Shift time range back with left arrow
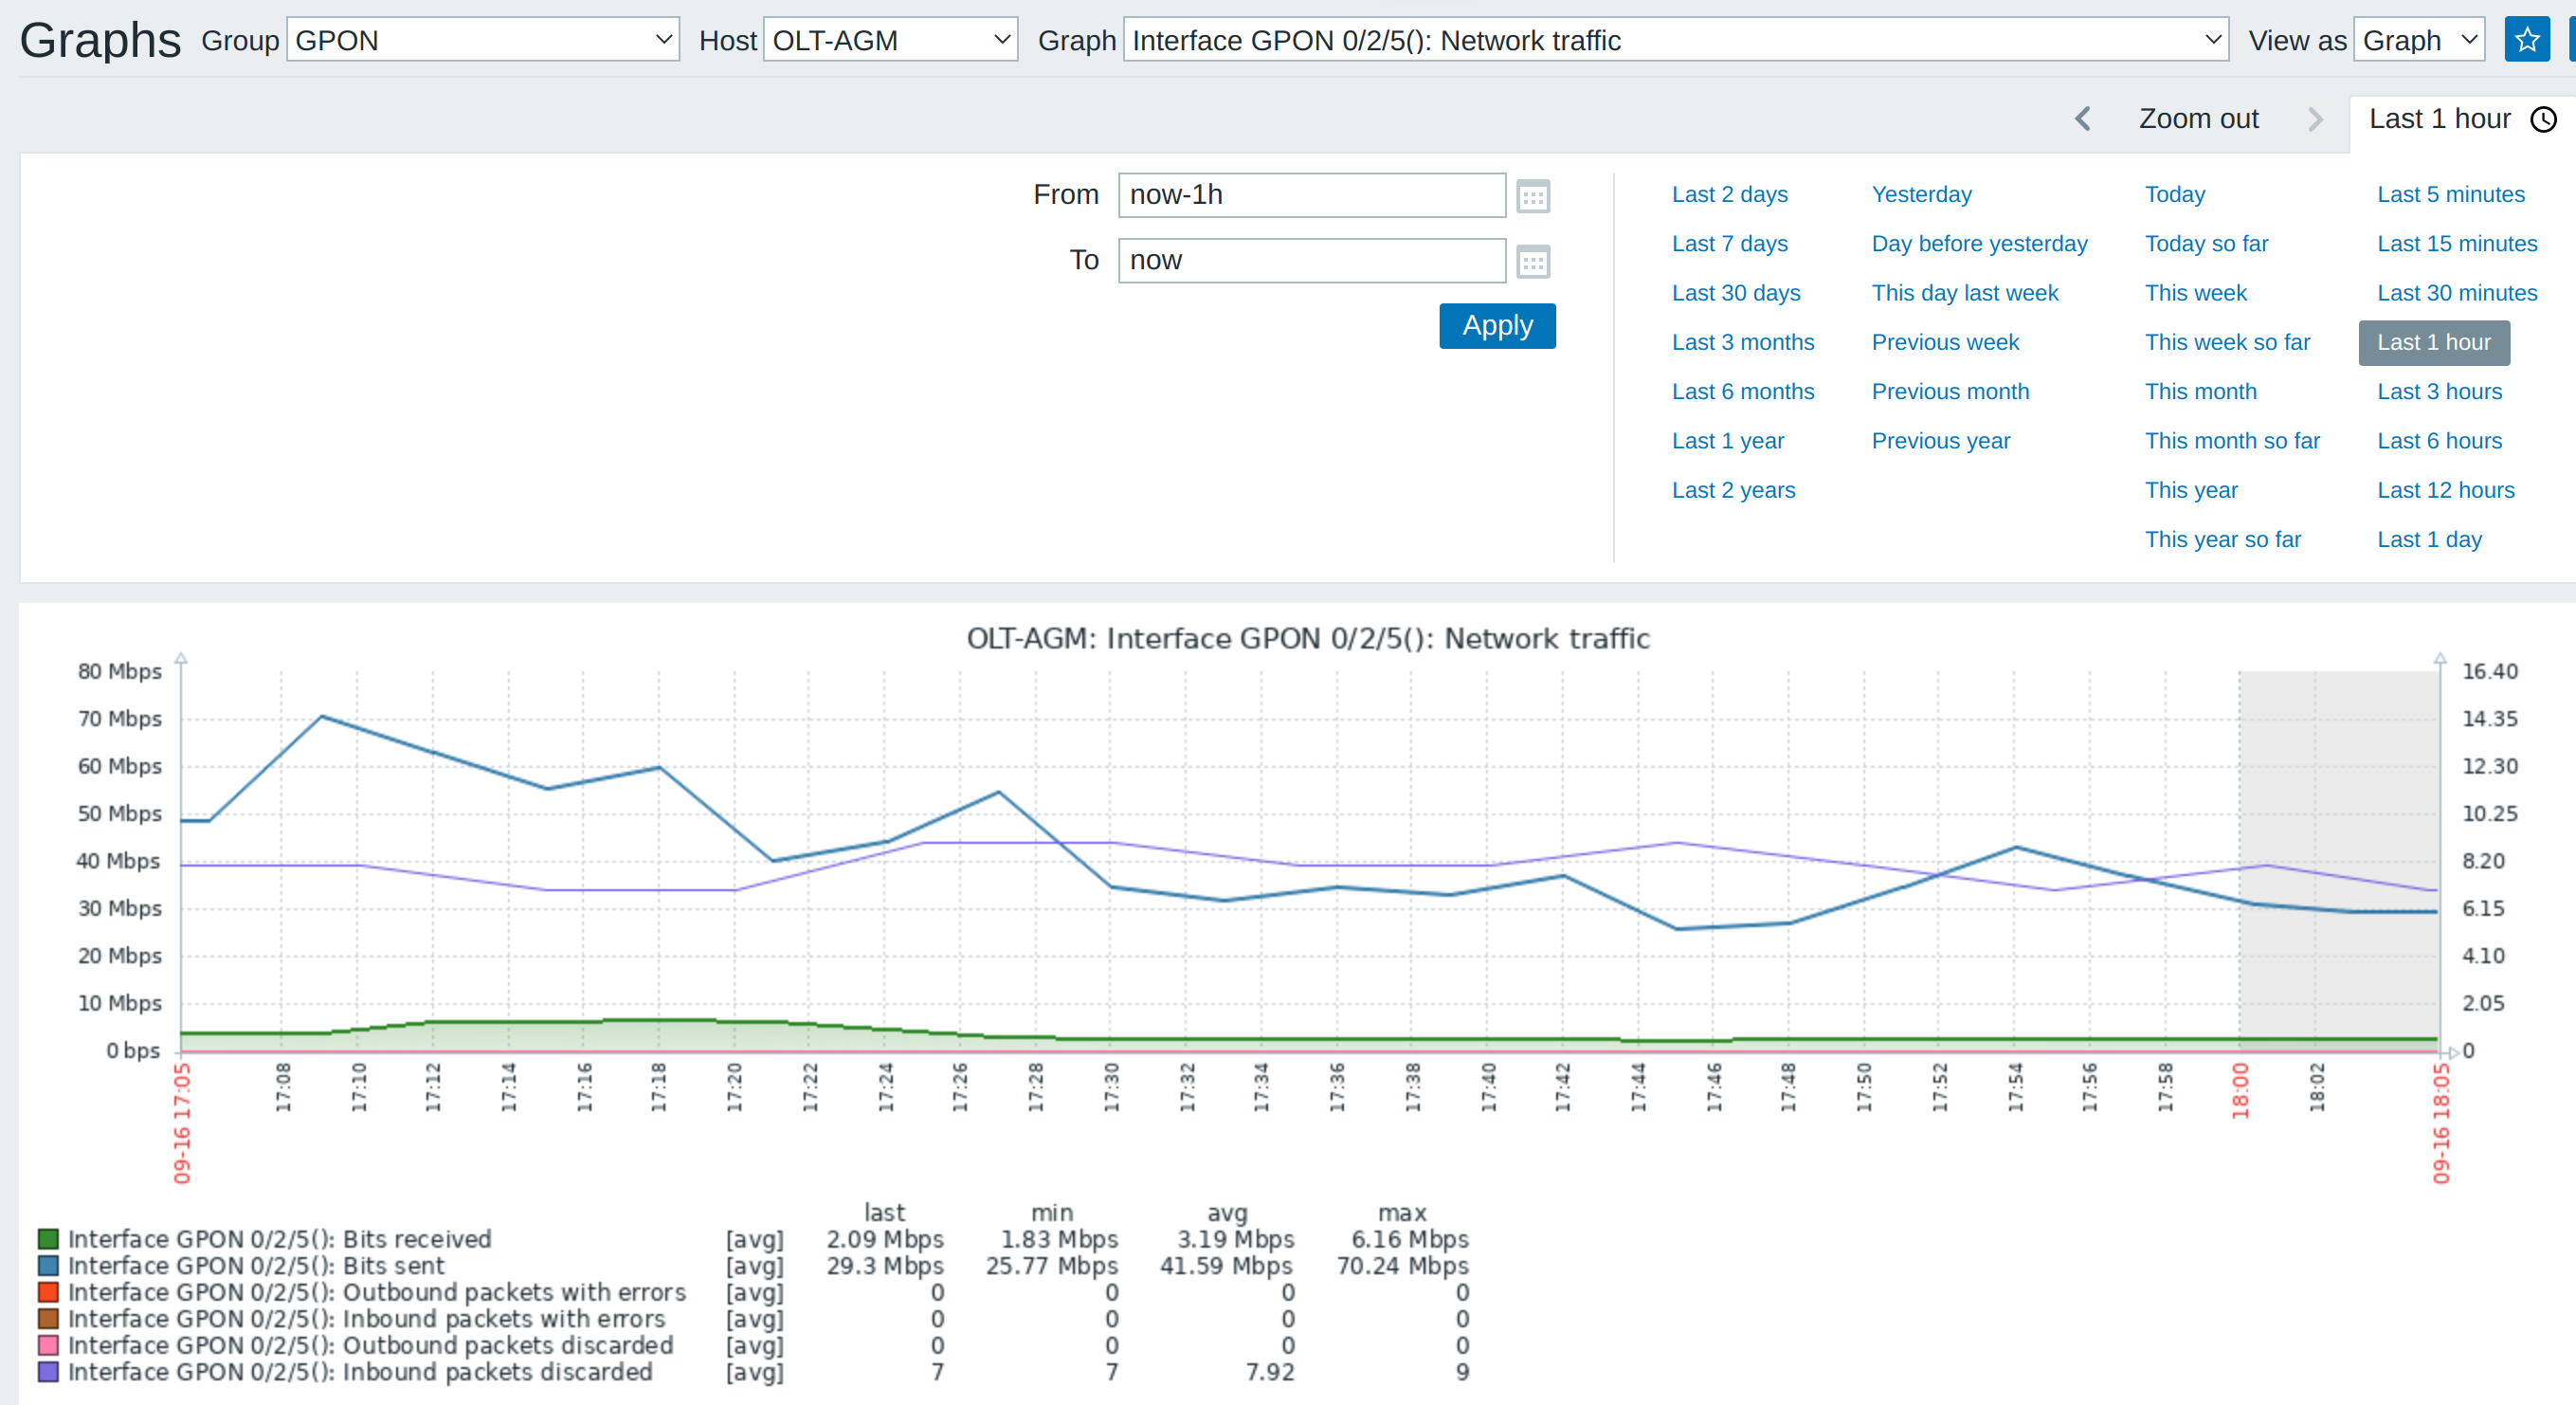Screen dimensions: 2576x1405 click(x=2082, y=119)
